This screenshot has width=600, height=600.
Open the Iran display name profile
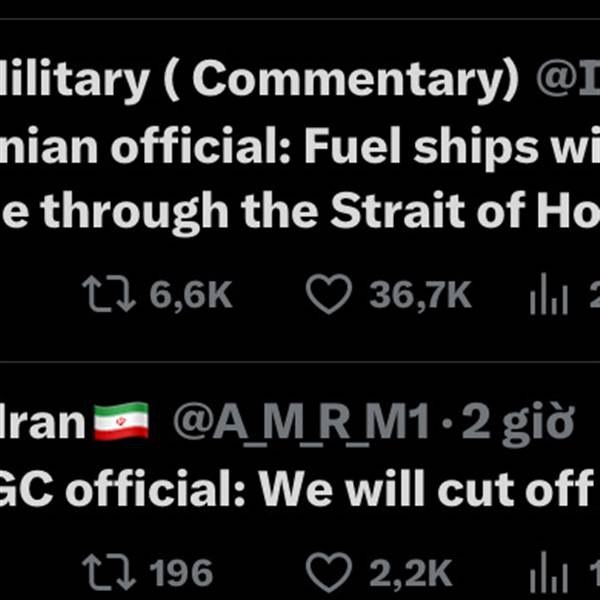(43, 422)
